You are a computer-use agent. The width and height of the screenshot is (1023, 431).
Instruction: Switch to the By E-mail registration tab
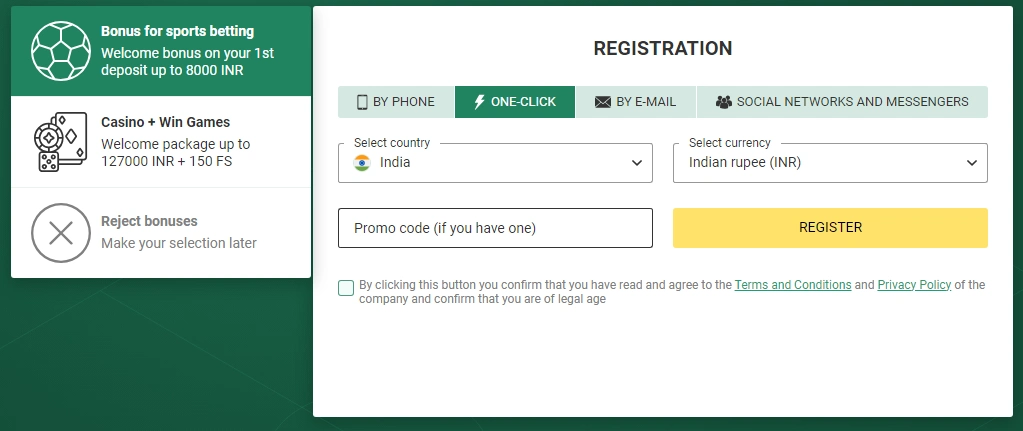(x=635, y=102)
